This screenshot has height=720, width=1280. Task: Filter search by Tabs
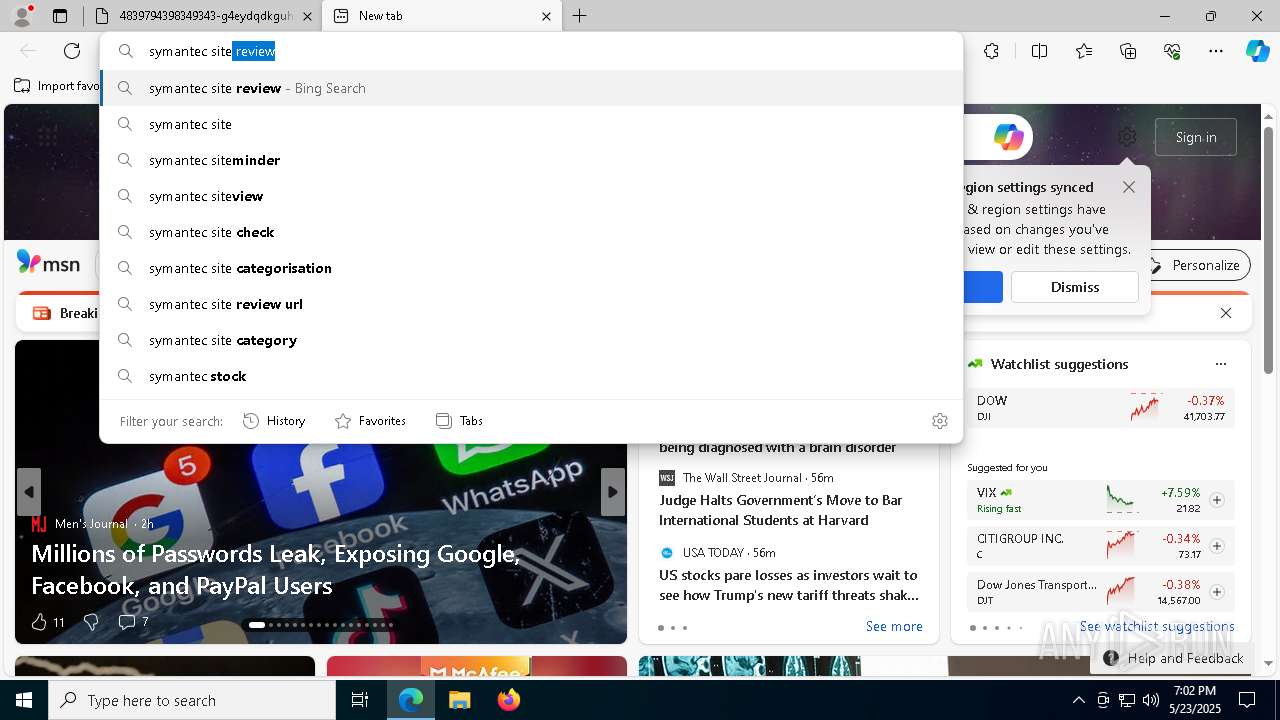click(459, 421)
